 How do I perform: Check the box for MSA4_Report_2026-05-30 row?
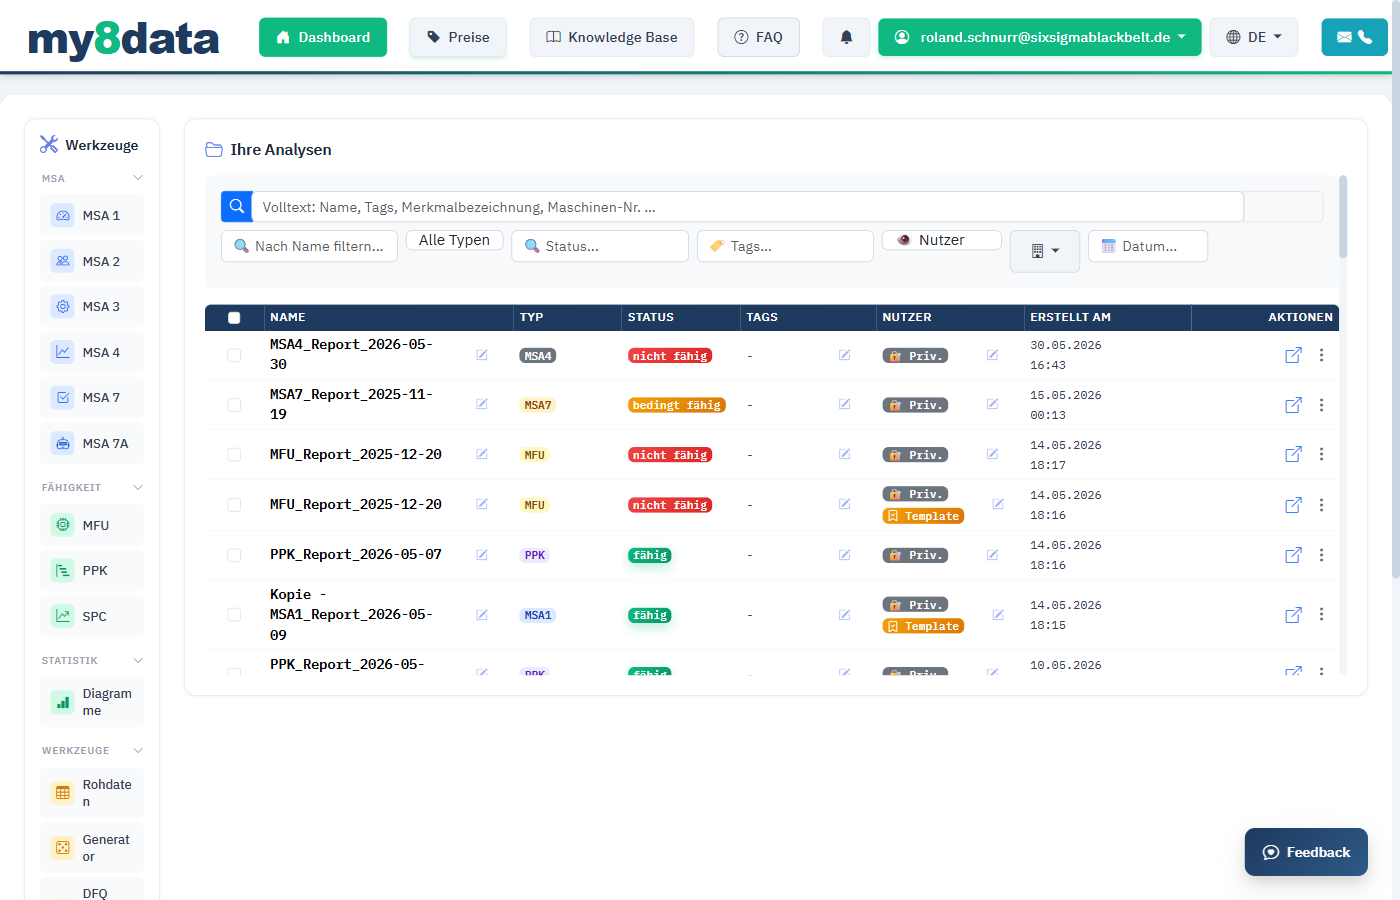pos(234,355)
